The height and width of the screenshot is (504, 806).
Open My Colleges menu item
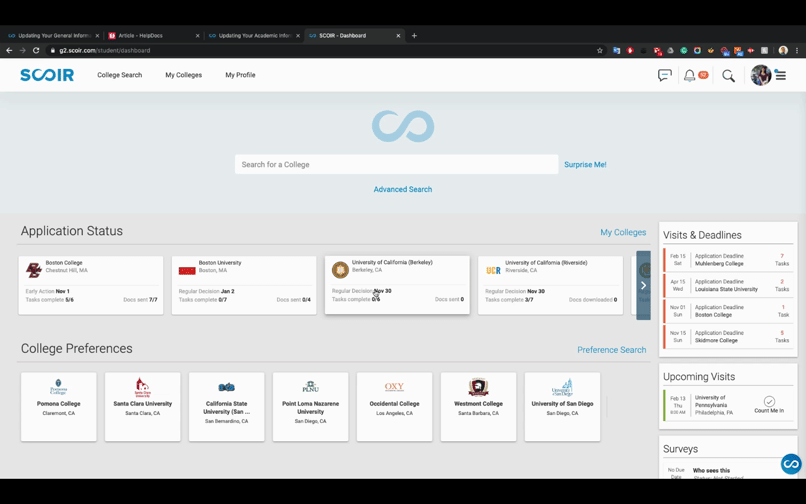click(x=184, y=75)
